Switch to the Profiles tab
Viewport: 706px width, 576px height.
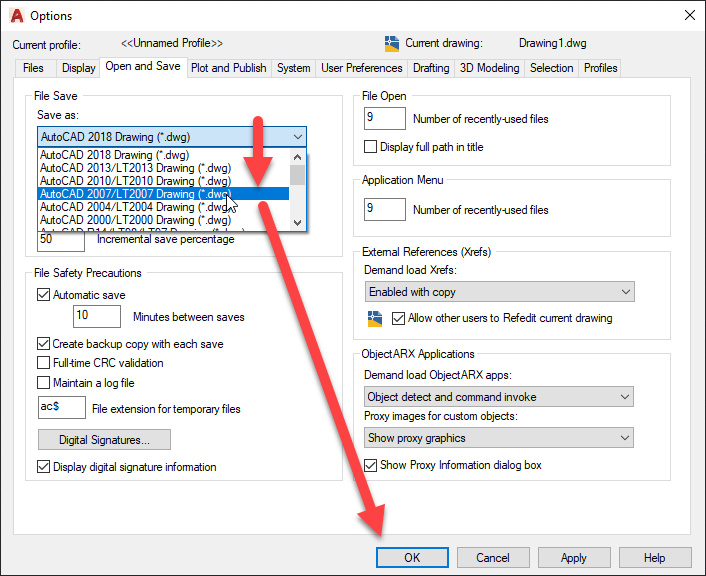pos(600,68)
